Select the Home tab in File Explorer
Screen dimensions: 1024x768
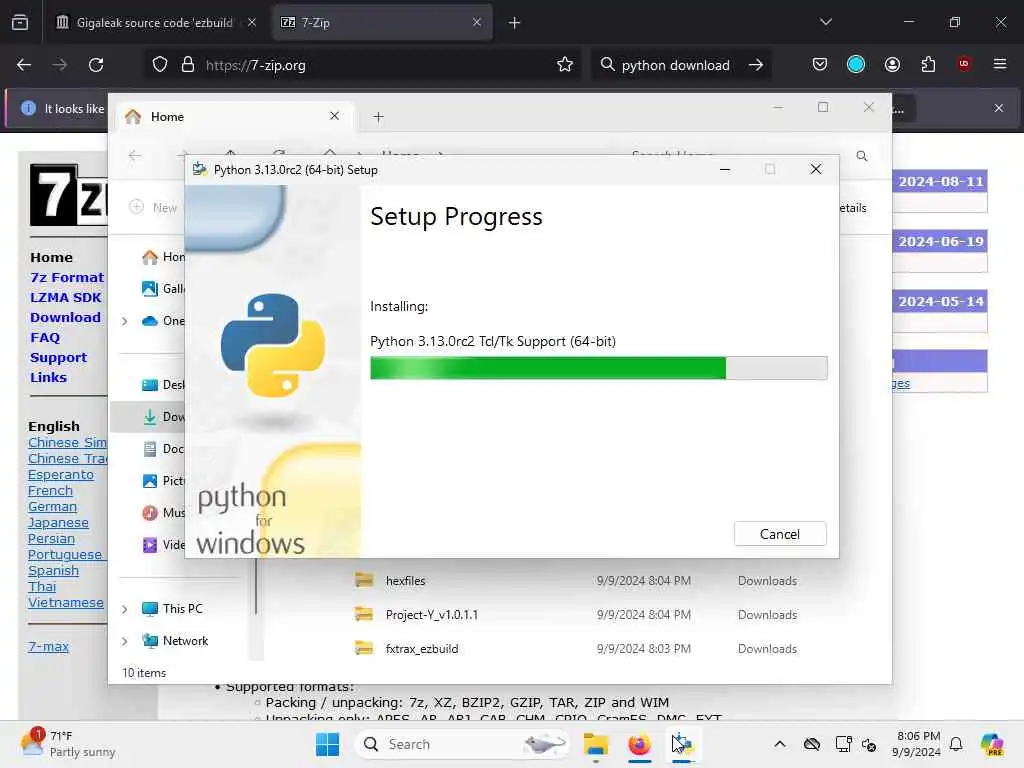[x=235, y=116]
